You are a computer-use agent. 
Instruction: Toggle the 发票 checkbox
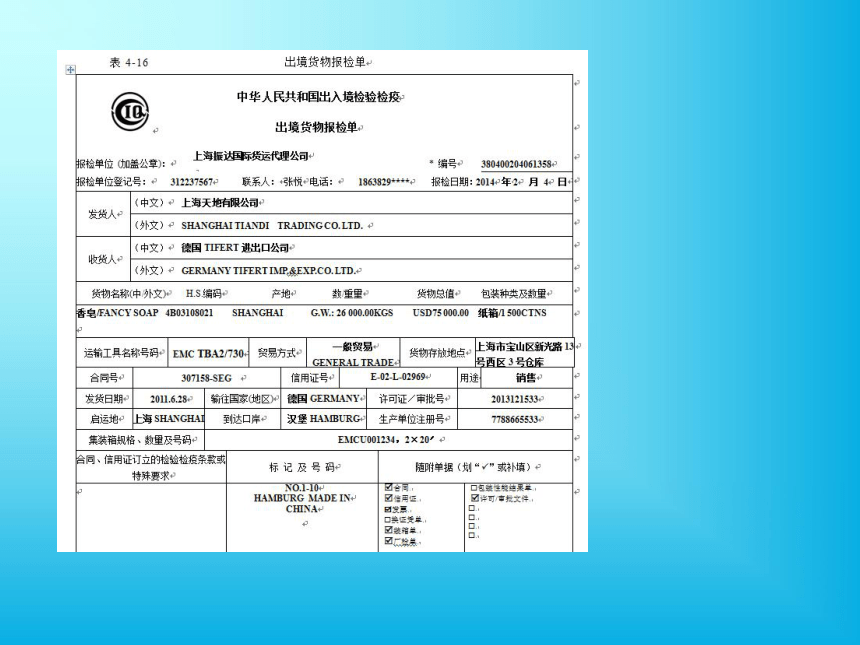tap(388, 509)
